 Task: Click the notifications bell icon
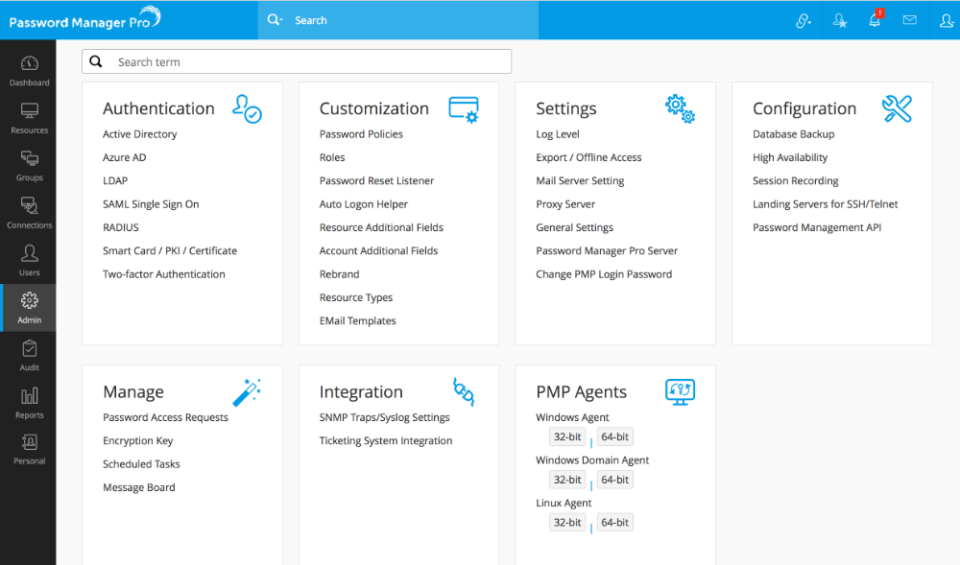coord(875,20)
